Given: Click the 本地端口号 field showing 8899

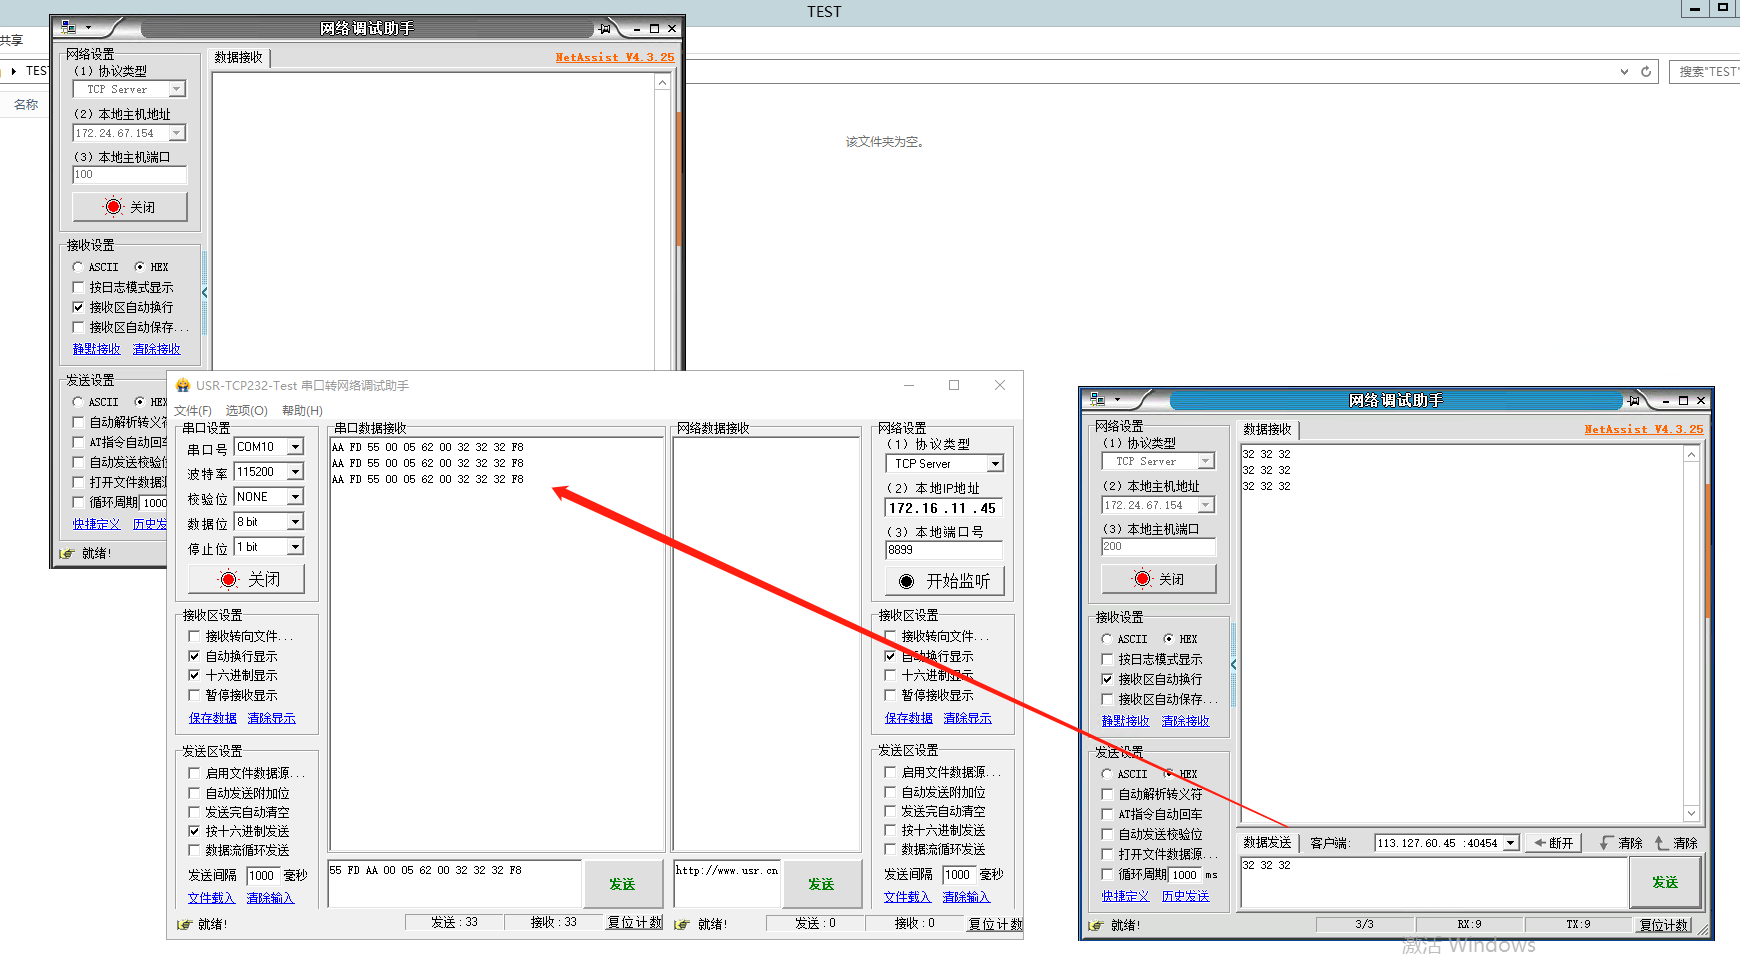Looking at the screenshot, I should [x=942, y=550].
